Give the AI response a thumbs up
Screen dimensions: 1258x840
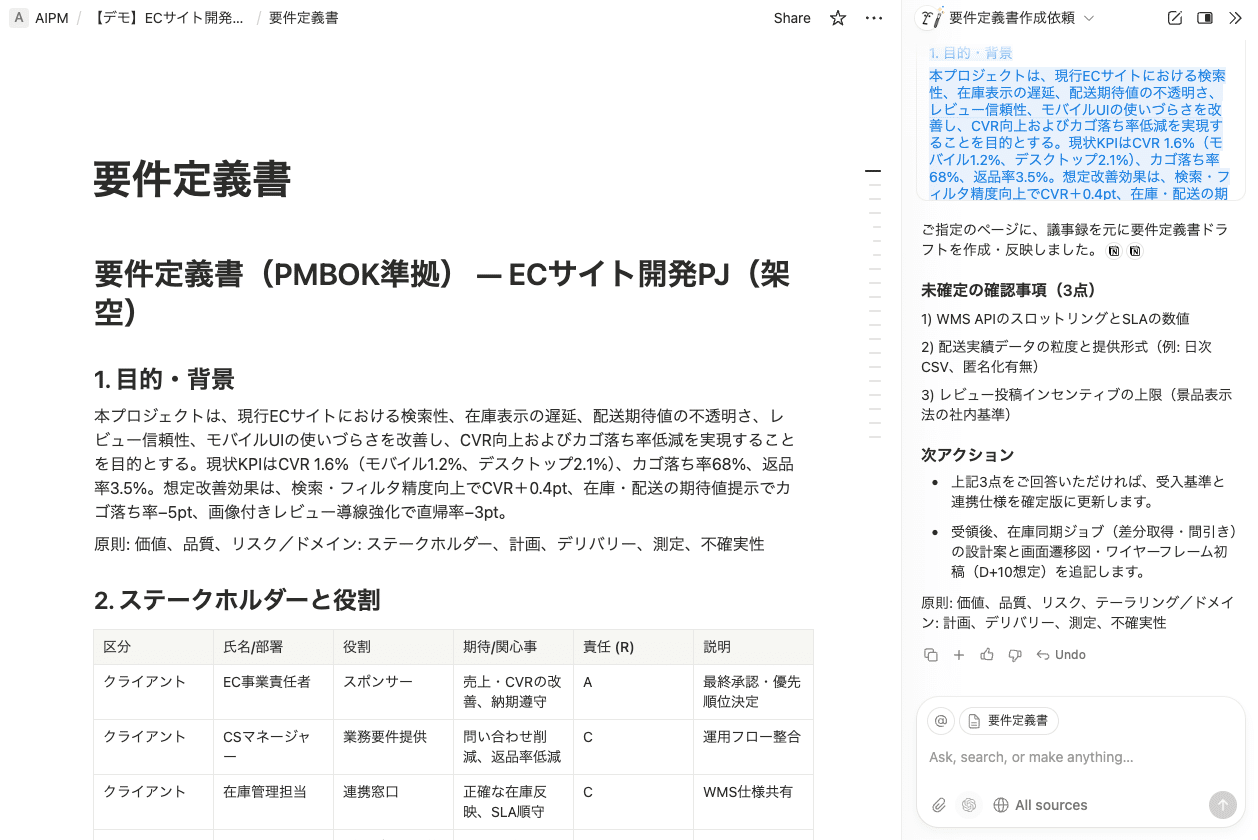987,655
